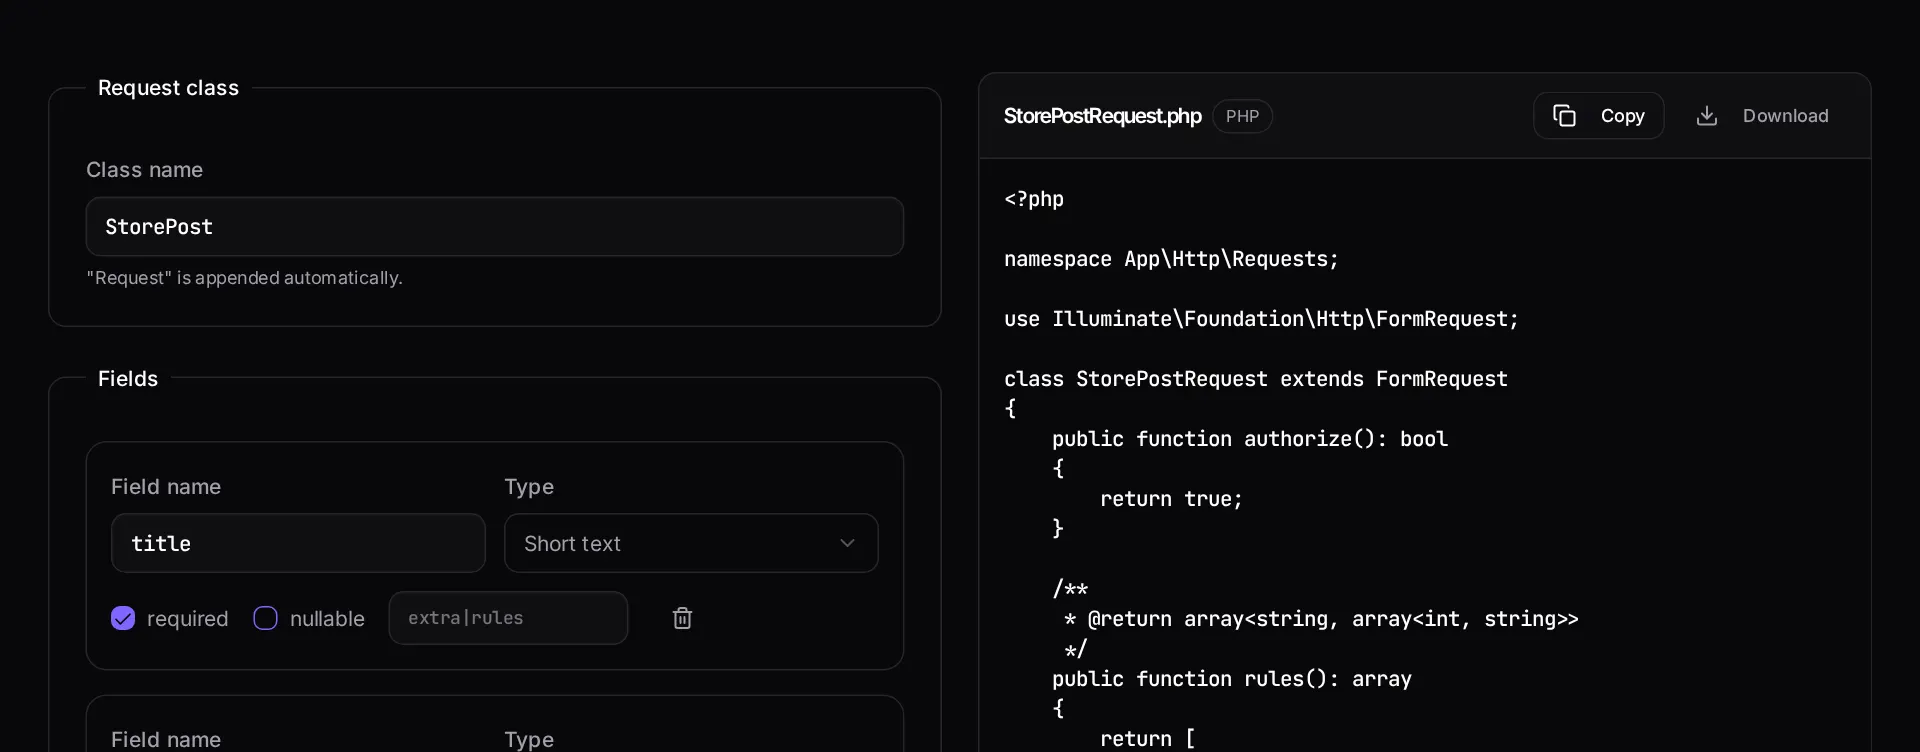Click the Class name label

[144, 170]
